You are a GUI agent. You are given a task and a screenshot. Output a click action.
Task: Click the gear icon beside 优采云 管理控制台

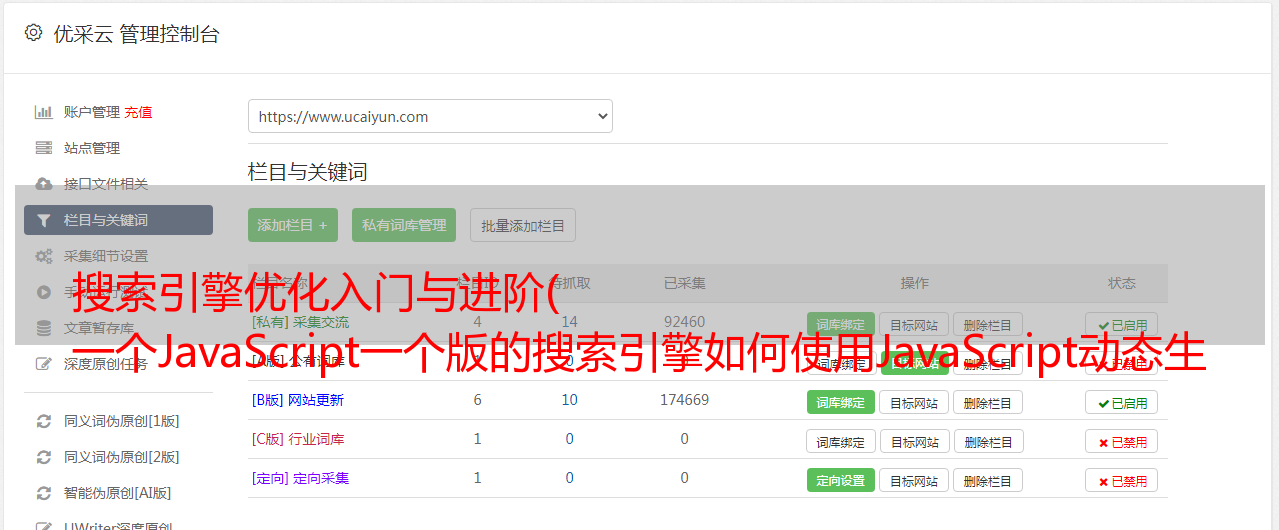(33, 33)
